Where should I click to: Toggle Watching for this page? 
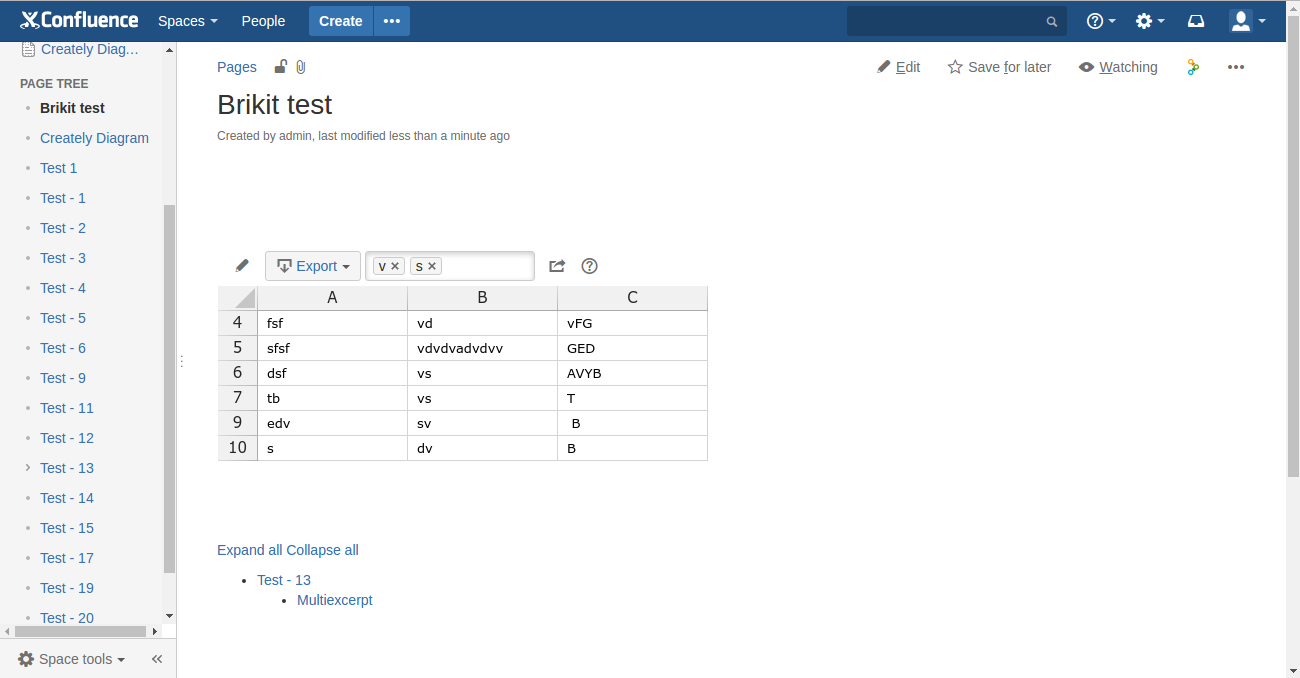click(x=1117, y=67)
